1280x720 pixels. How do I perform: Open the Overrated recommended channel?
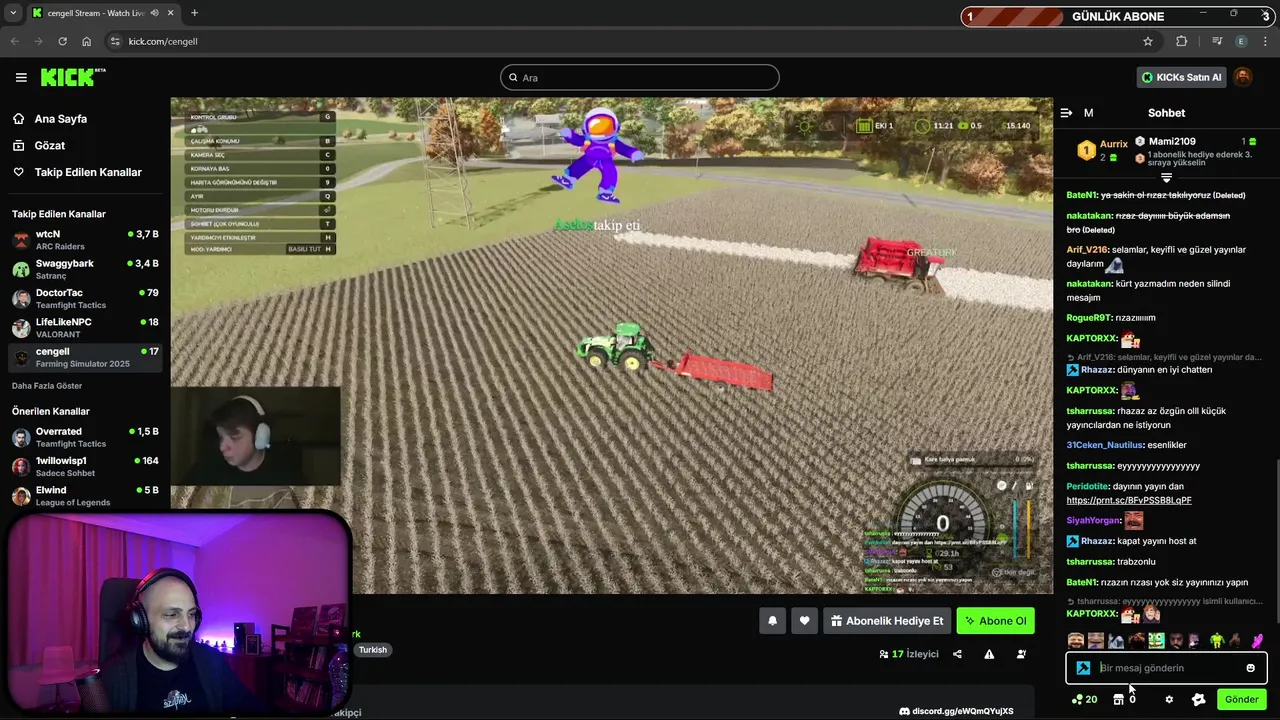[85, 437]
